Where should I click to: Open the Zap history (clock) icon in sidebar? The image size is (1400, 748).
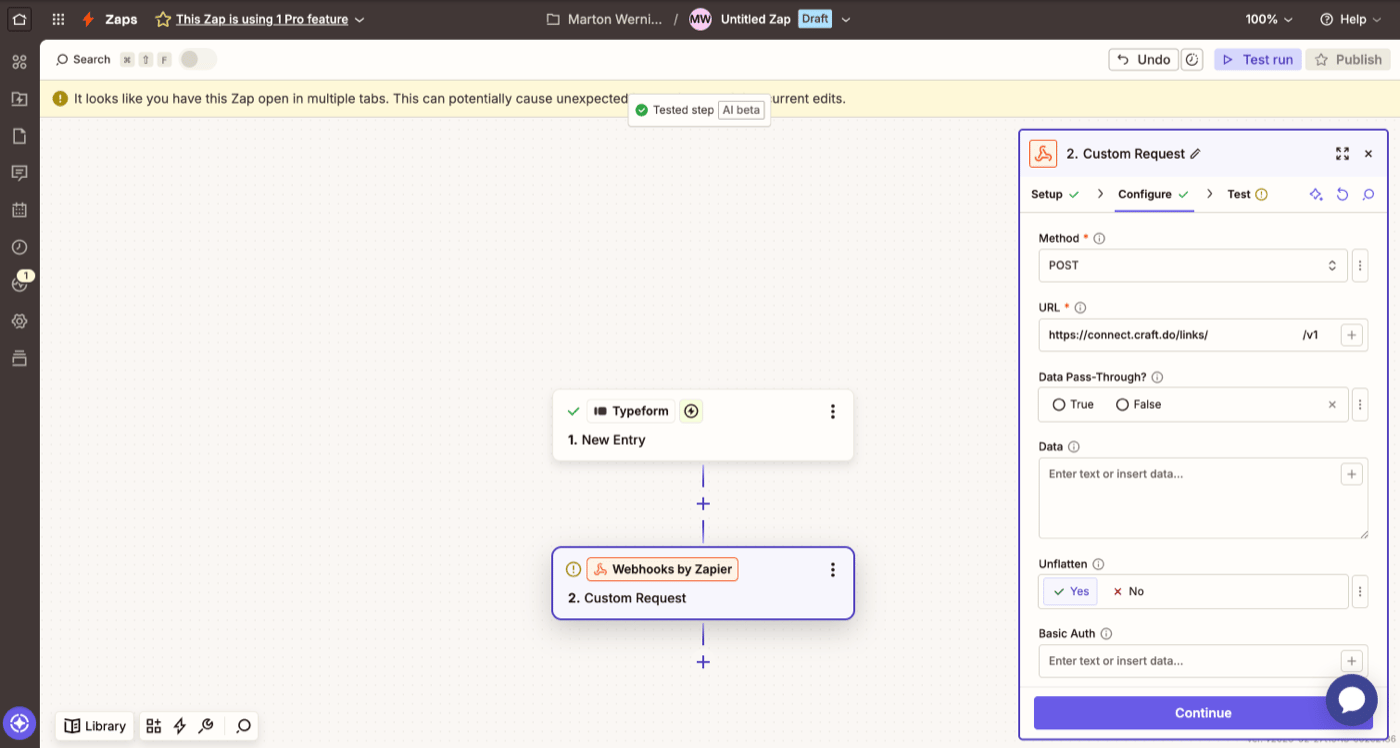click(x=19, y=247)
